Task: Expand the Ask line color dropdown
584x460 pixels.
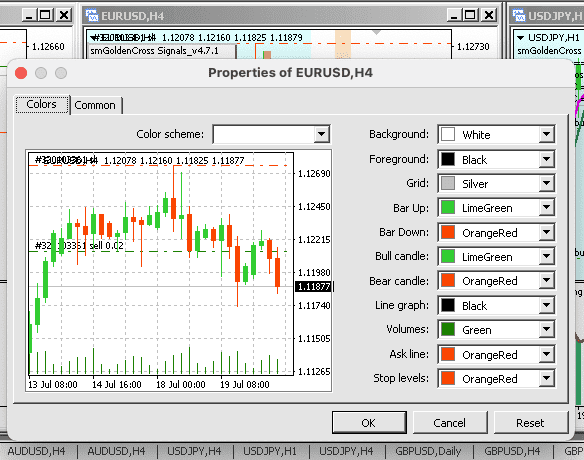Action: pyautogui.click(x=546, y=354)
